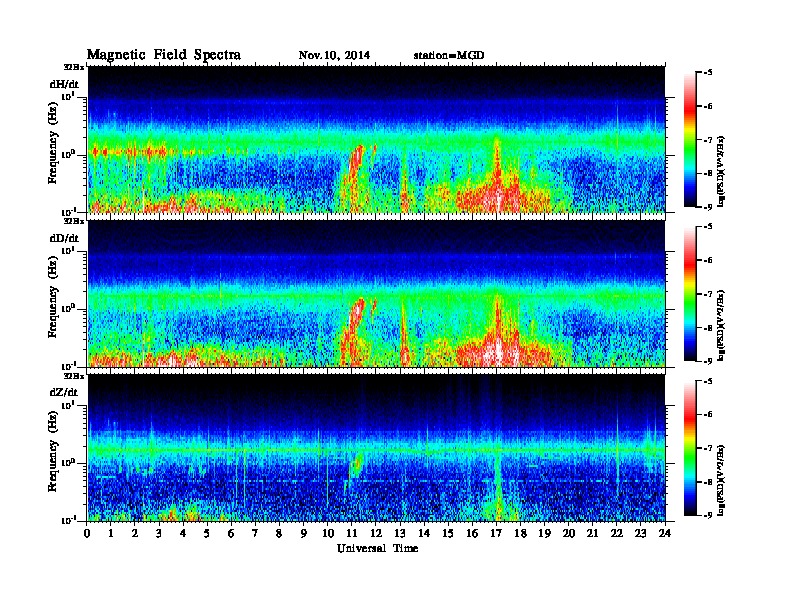Click the color bar beside the dD/dt panel
Screen dimensions: 792x612
(690, 294)
